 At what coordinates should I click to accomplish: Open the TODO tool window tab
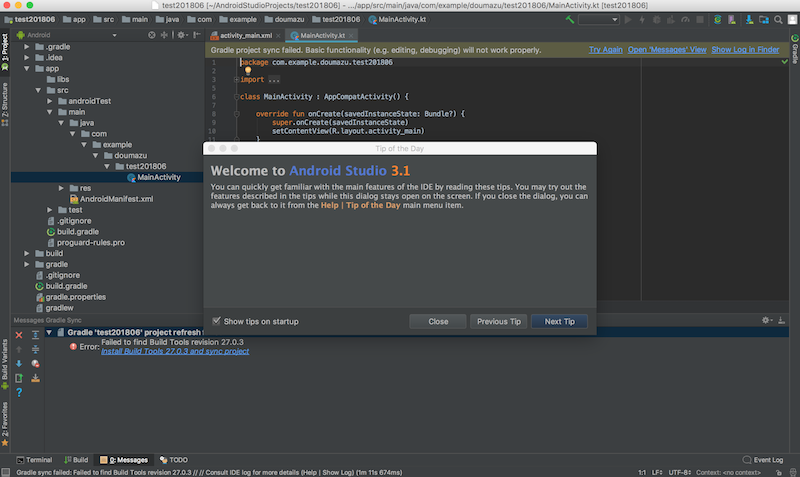(x=173, y=460)
